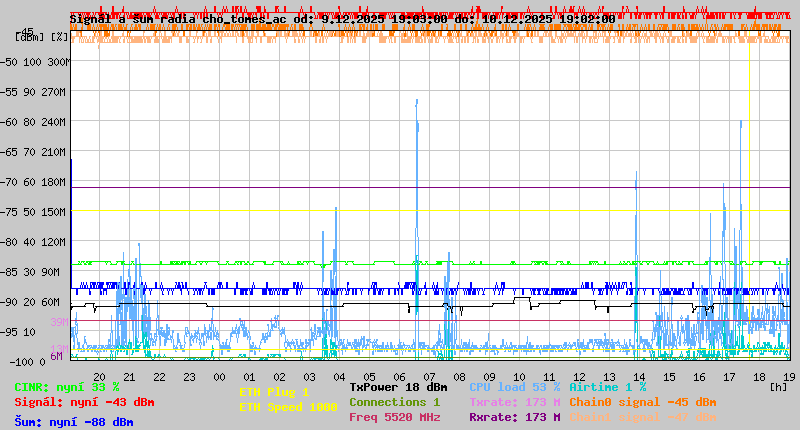The width and height of the screenshot is (800, 430).
Task: Click the hour 07 tick label
Action: (x=430, y=377)
